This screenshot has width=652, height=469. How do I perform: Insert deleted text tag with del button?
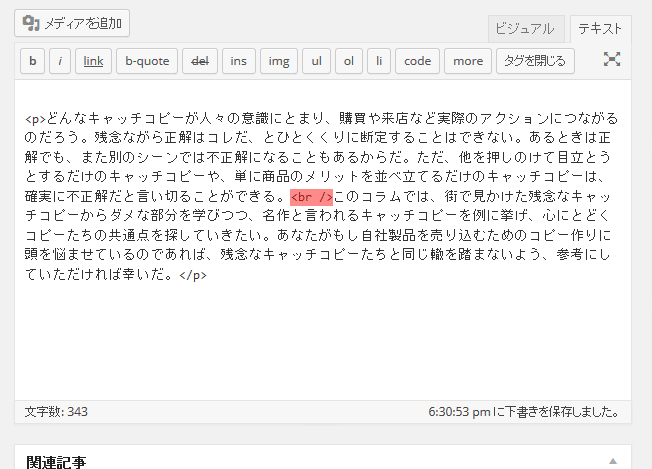pos(200,61)
